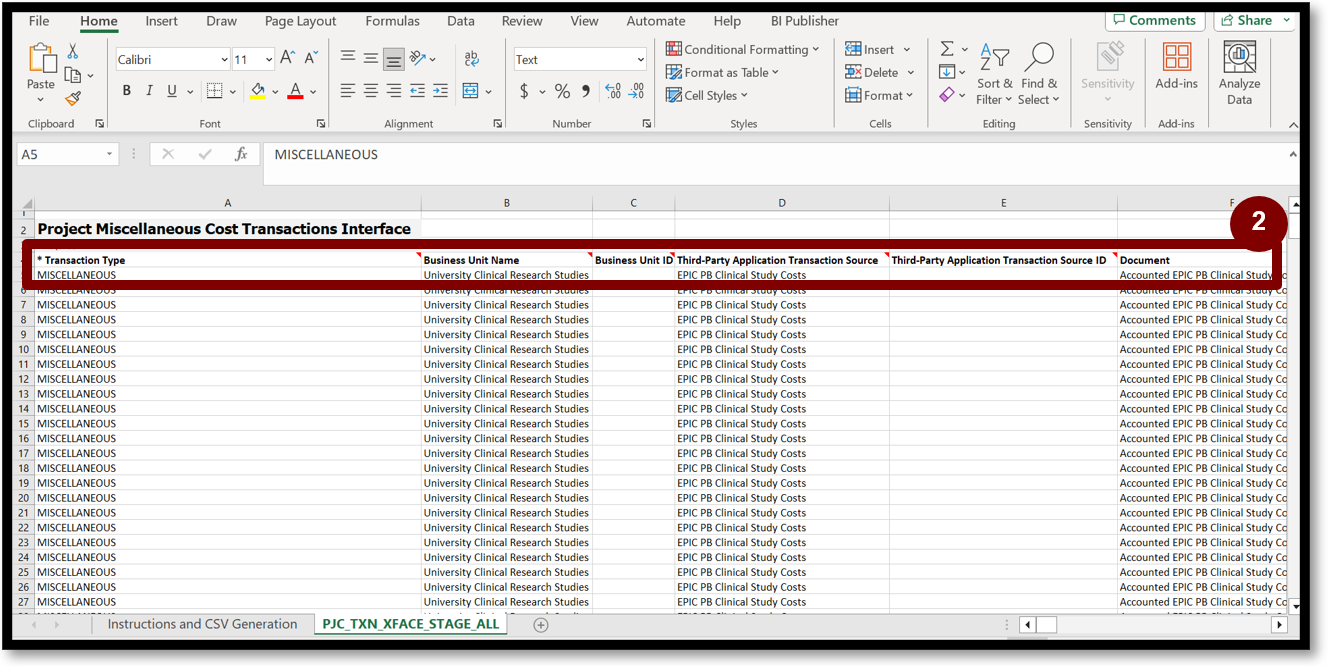Apply accounting dollar format
Screen dimensions: 1329x666
coord(524,91)
